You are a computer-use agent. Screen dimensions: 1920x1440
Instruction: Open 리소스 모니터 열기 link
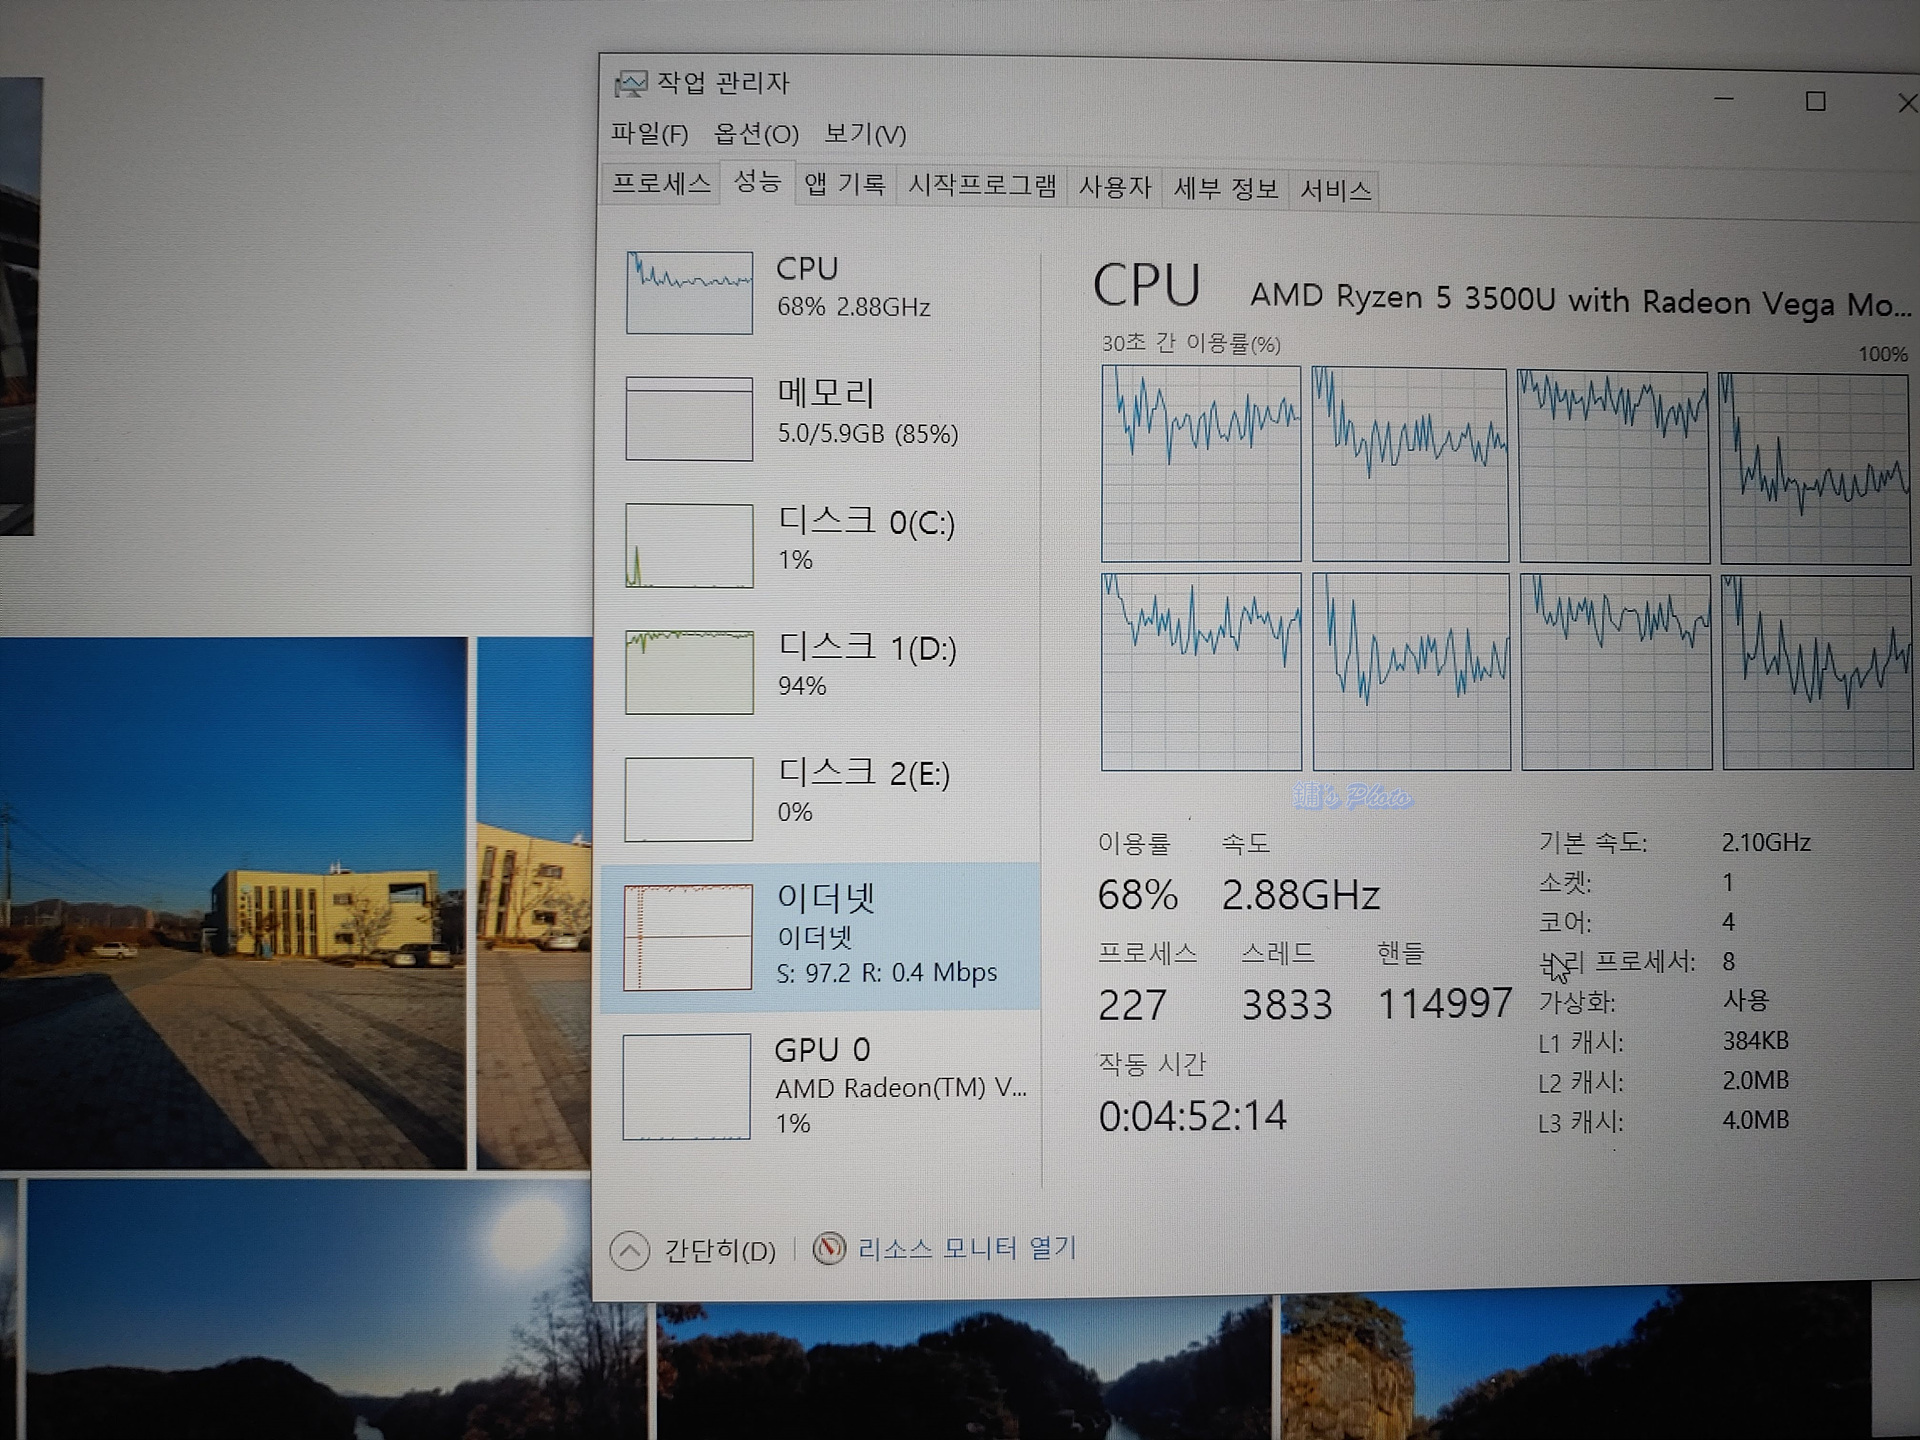point(966,1248)
